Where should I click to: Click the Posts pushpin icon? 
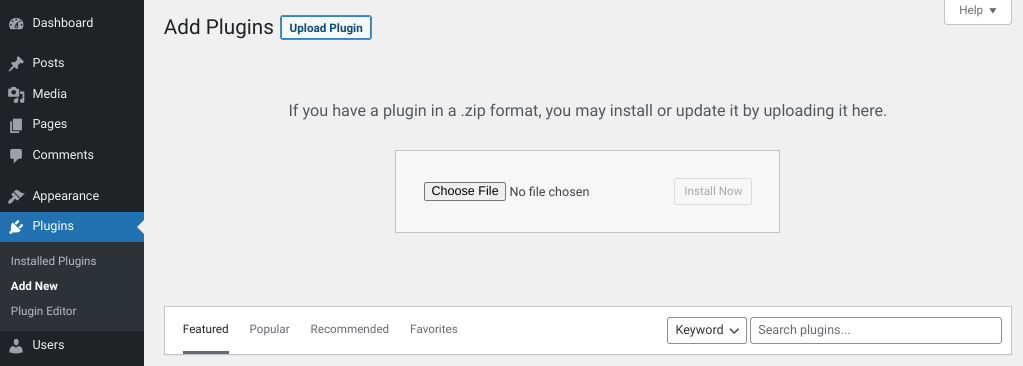(x=16, y=63)
